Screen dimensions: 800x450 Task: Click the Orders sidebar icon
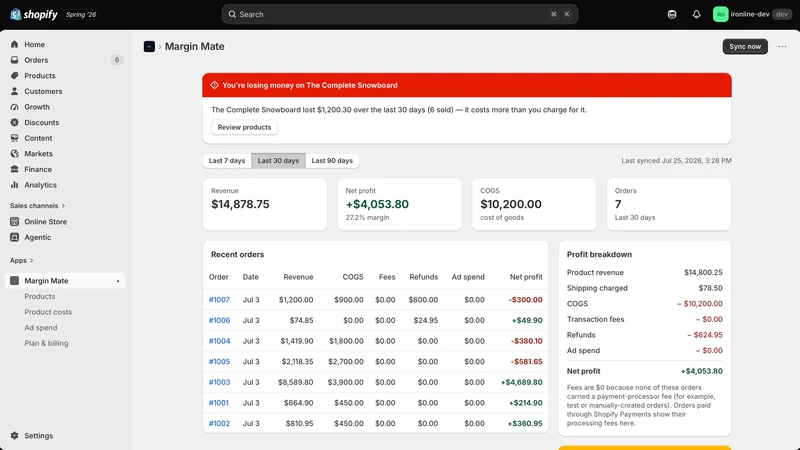click(x=14, y=60)
